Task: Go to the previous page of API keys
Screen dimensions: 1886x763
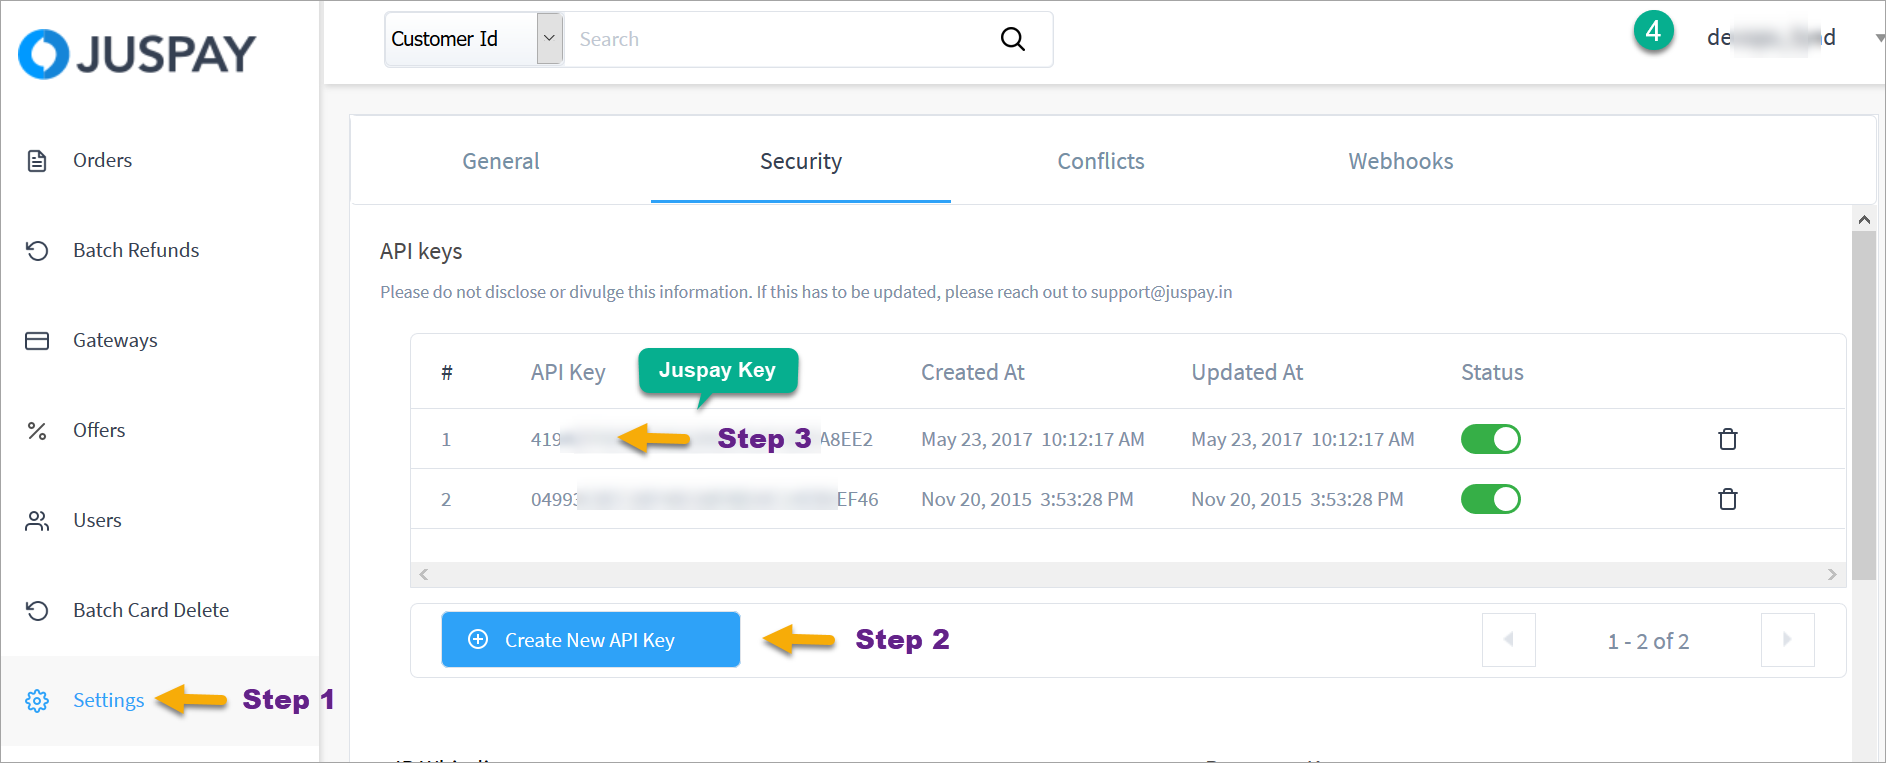Action: [1509, 640]
